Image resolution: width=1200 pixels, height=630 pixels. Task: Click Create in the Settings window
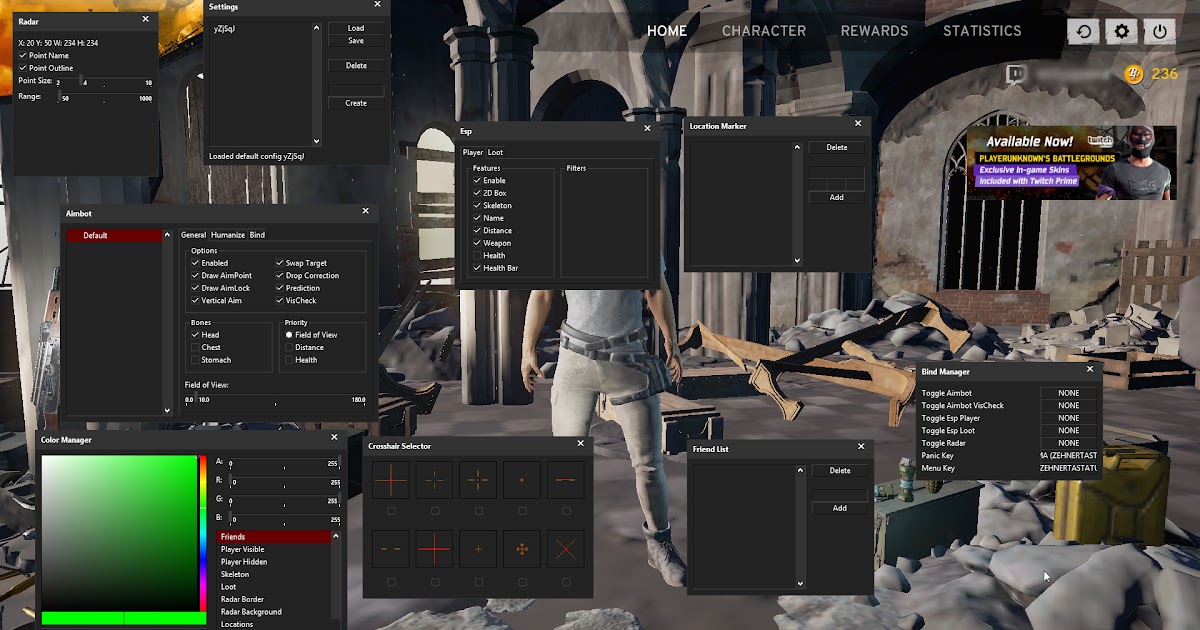point(356,103)
